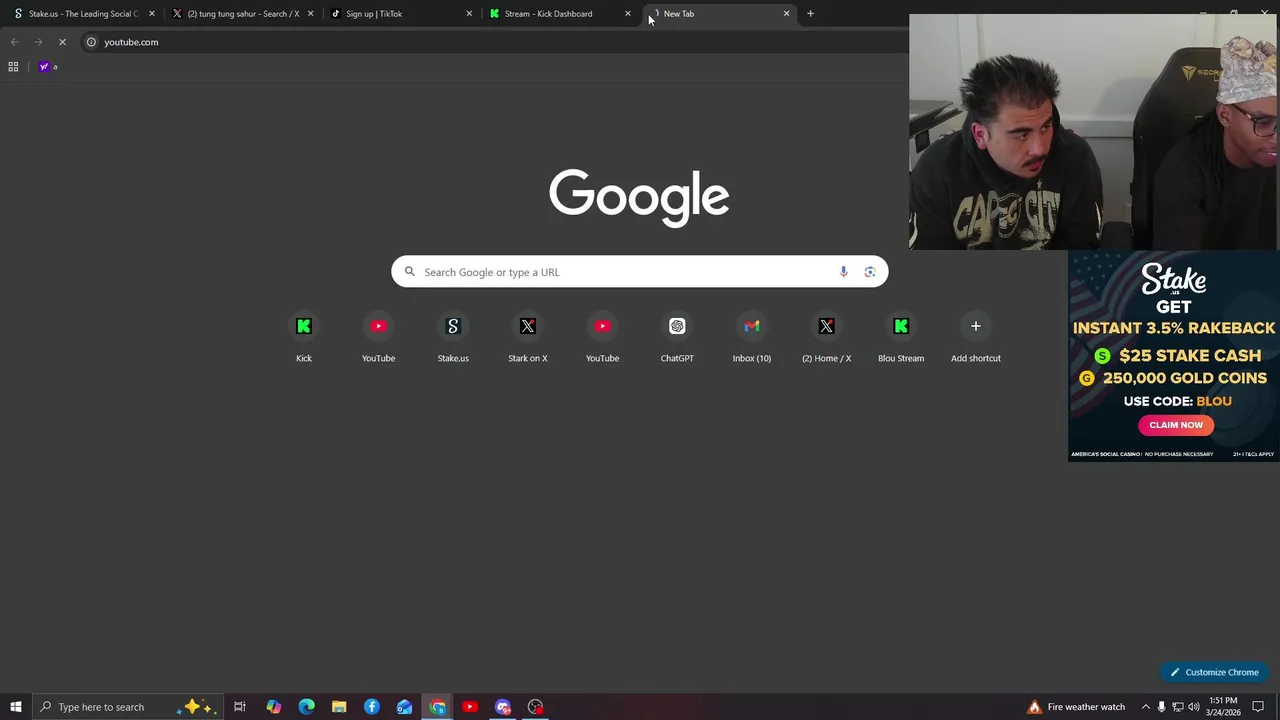Open the Facebook taskbar icon
This screenshot has height=720, width=1280.
pos(372,707)
